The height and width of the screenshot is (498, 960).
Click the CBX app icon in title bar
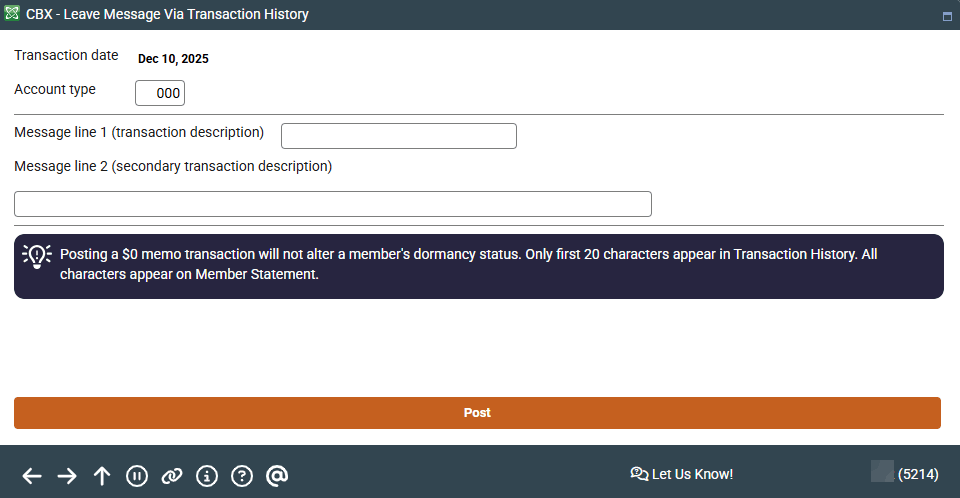pyautogui.click(x=12, y=14)
